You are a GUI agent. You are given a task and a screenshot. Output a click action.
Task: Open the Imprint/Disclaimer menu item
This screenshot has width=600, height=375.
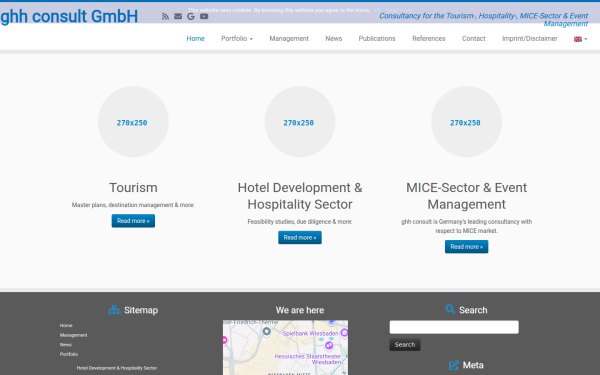[x=530, y=39]
